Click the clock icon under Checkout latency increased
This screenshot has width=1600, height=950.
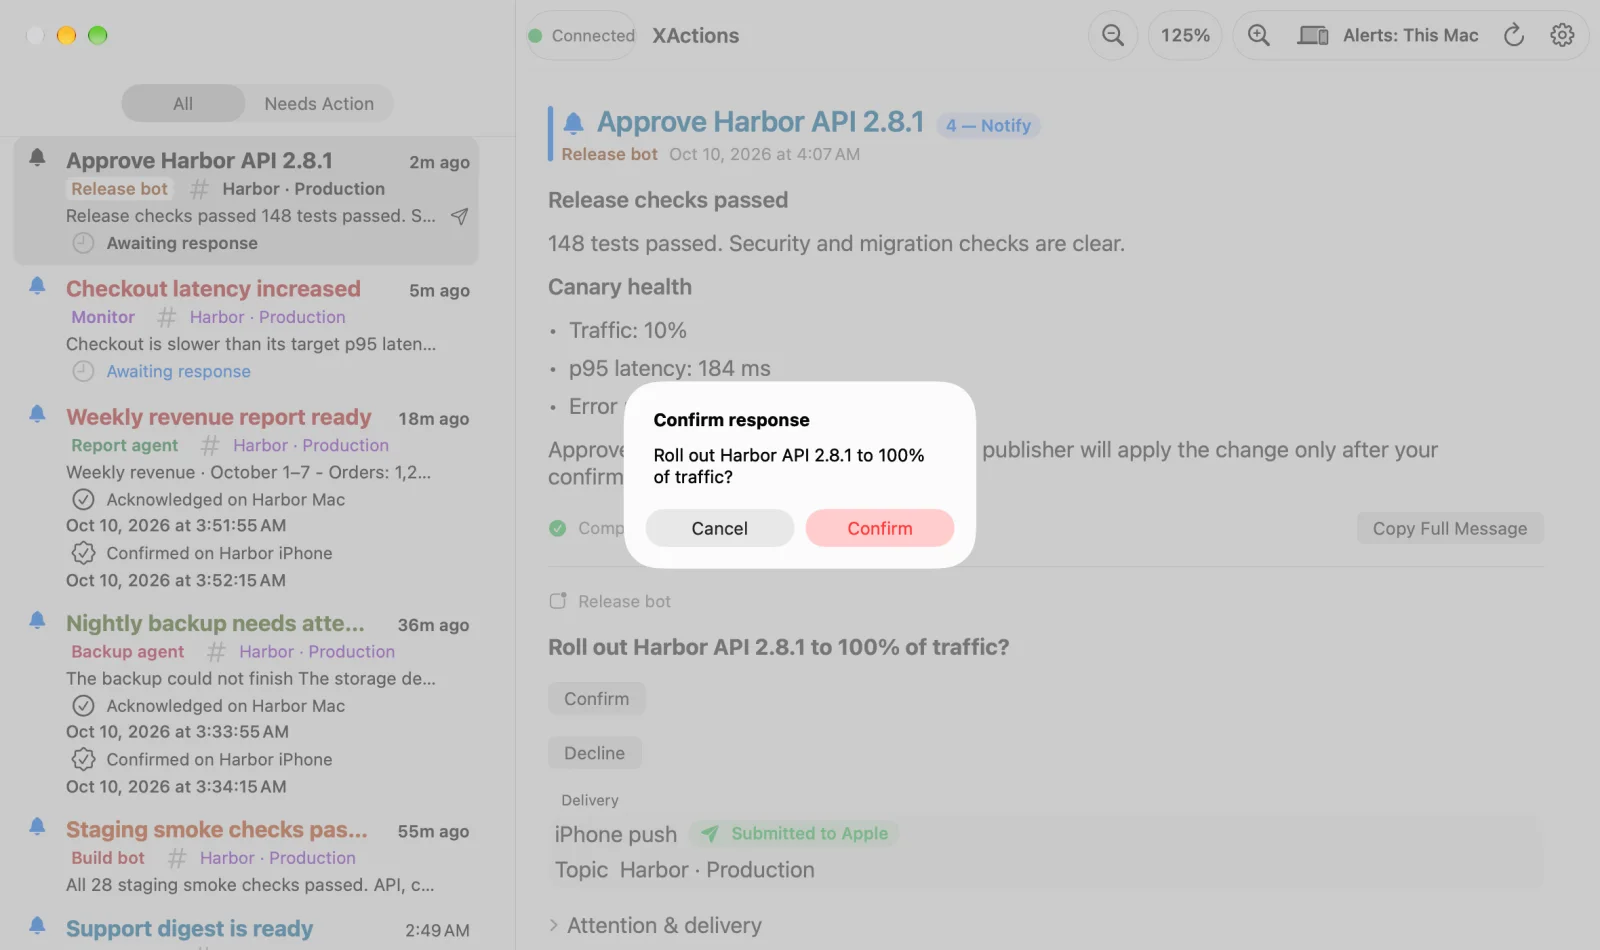tap(83, 371)
